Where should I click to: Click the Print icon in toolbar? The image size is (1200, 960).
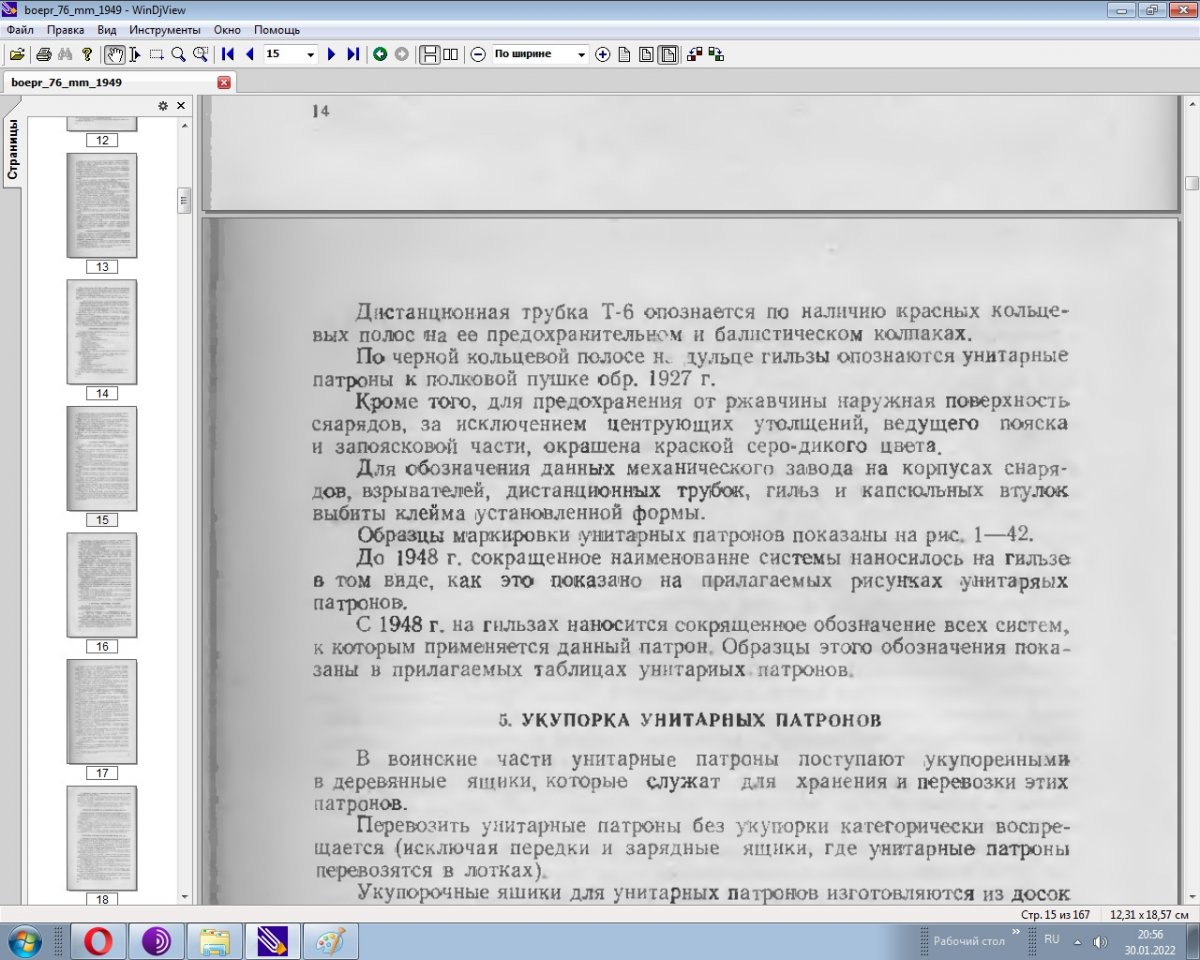pos(44,54)
